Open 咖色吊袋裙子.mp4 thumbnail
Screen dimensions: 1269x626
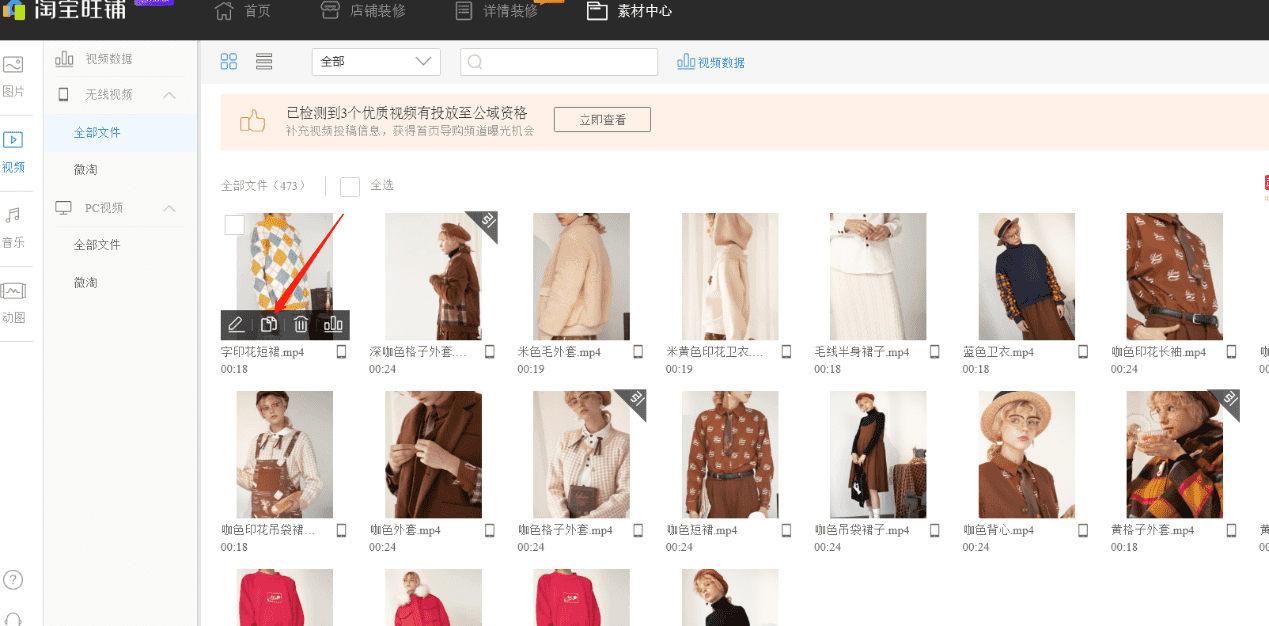[878, 454]
